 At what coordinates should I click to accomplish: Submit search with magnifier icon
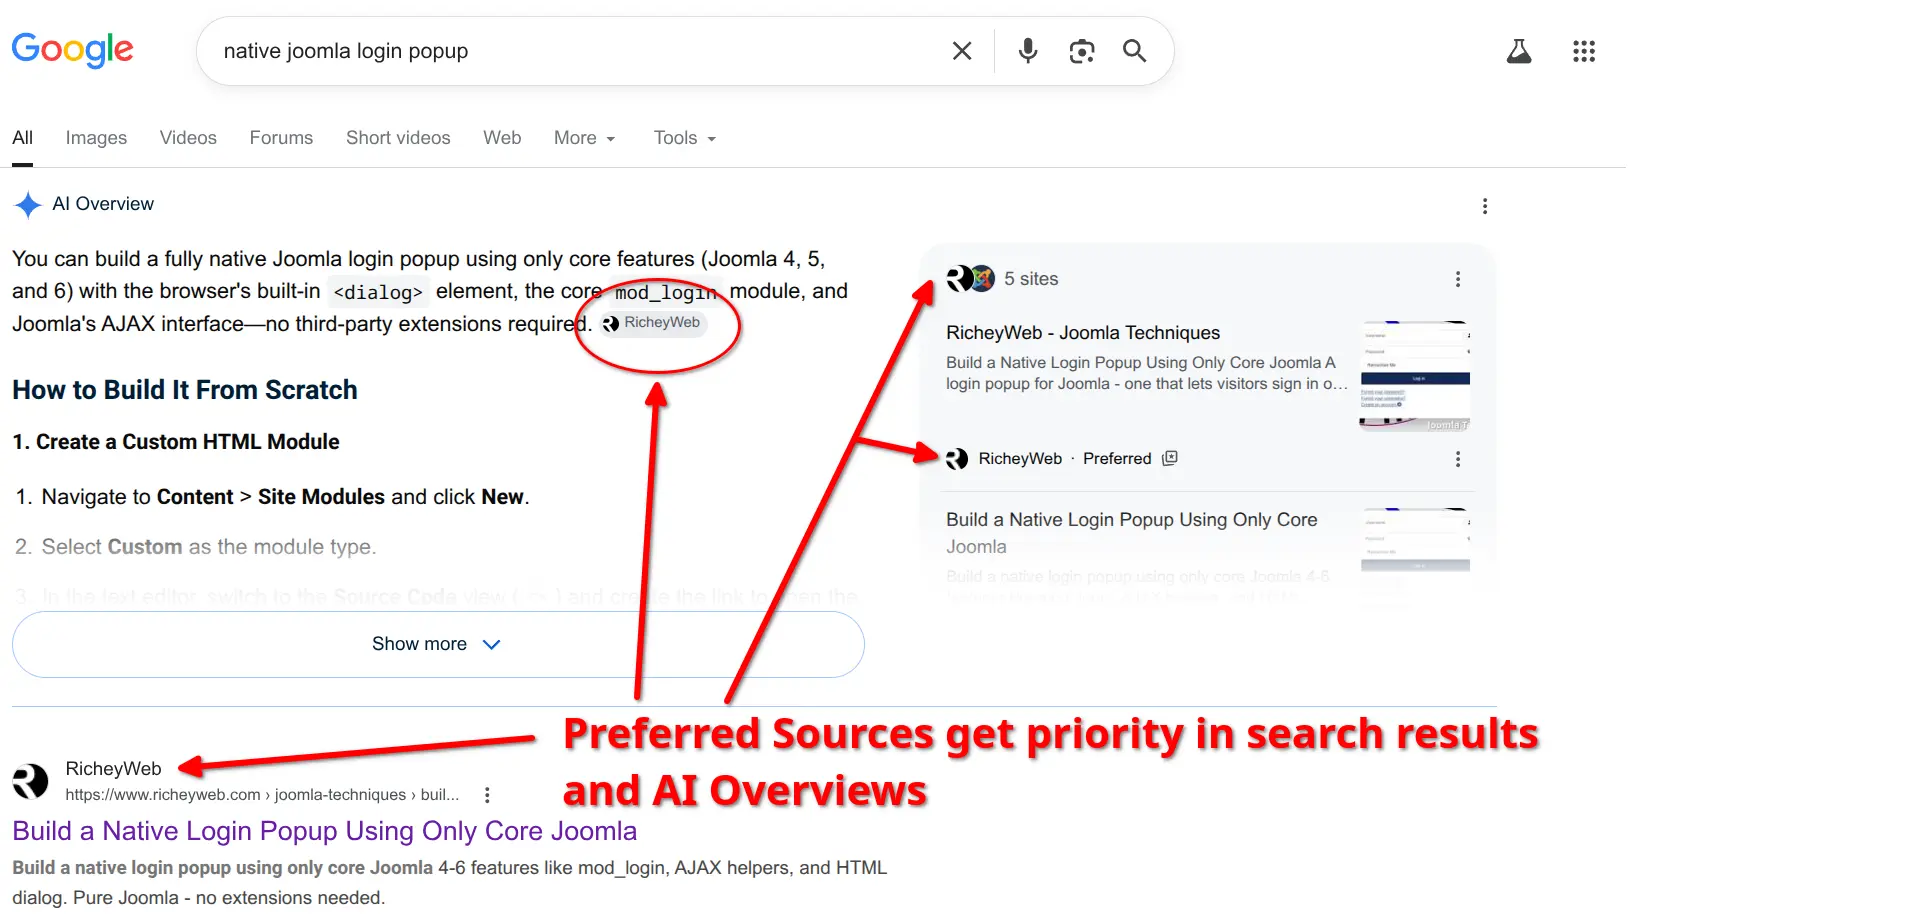click(1134, 51)
